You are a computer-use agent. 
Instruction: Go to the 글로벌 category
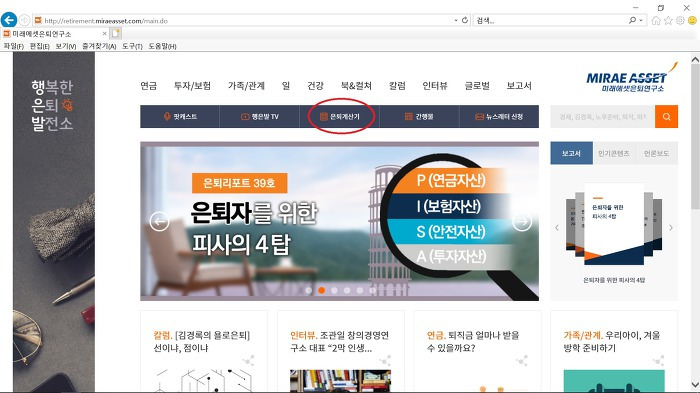[477, 85]
